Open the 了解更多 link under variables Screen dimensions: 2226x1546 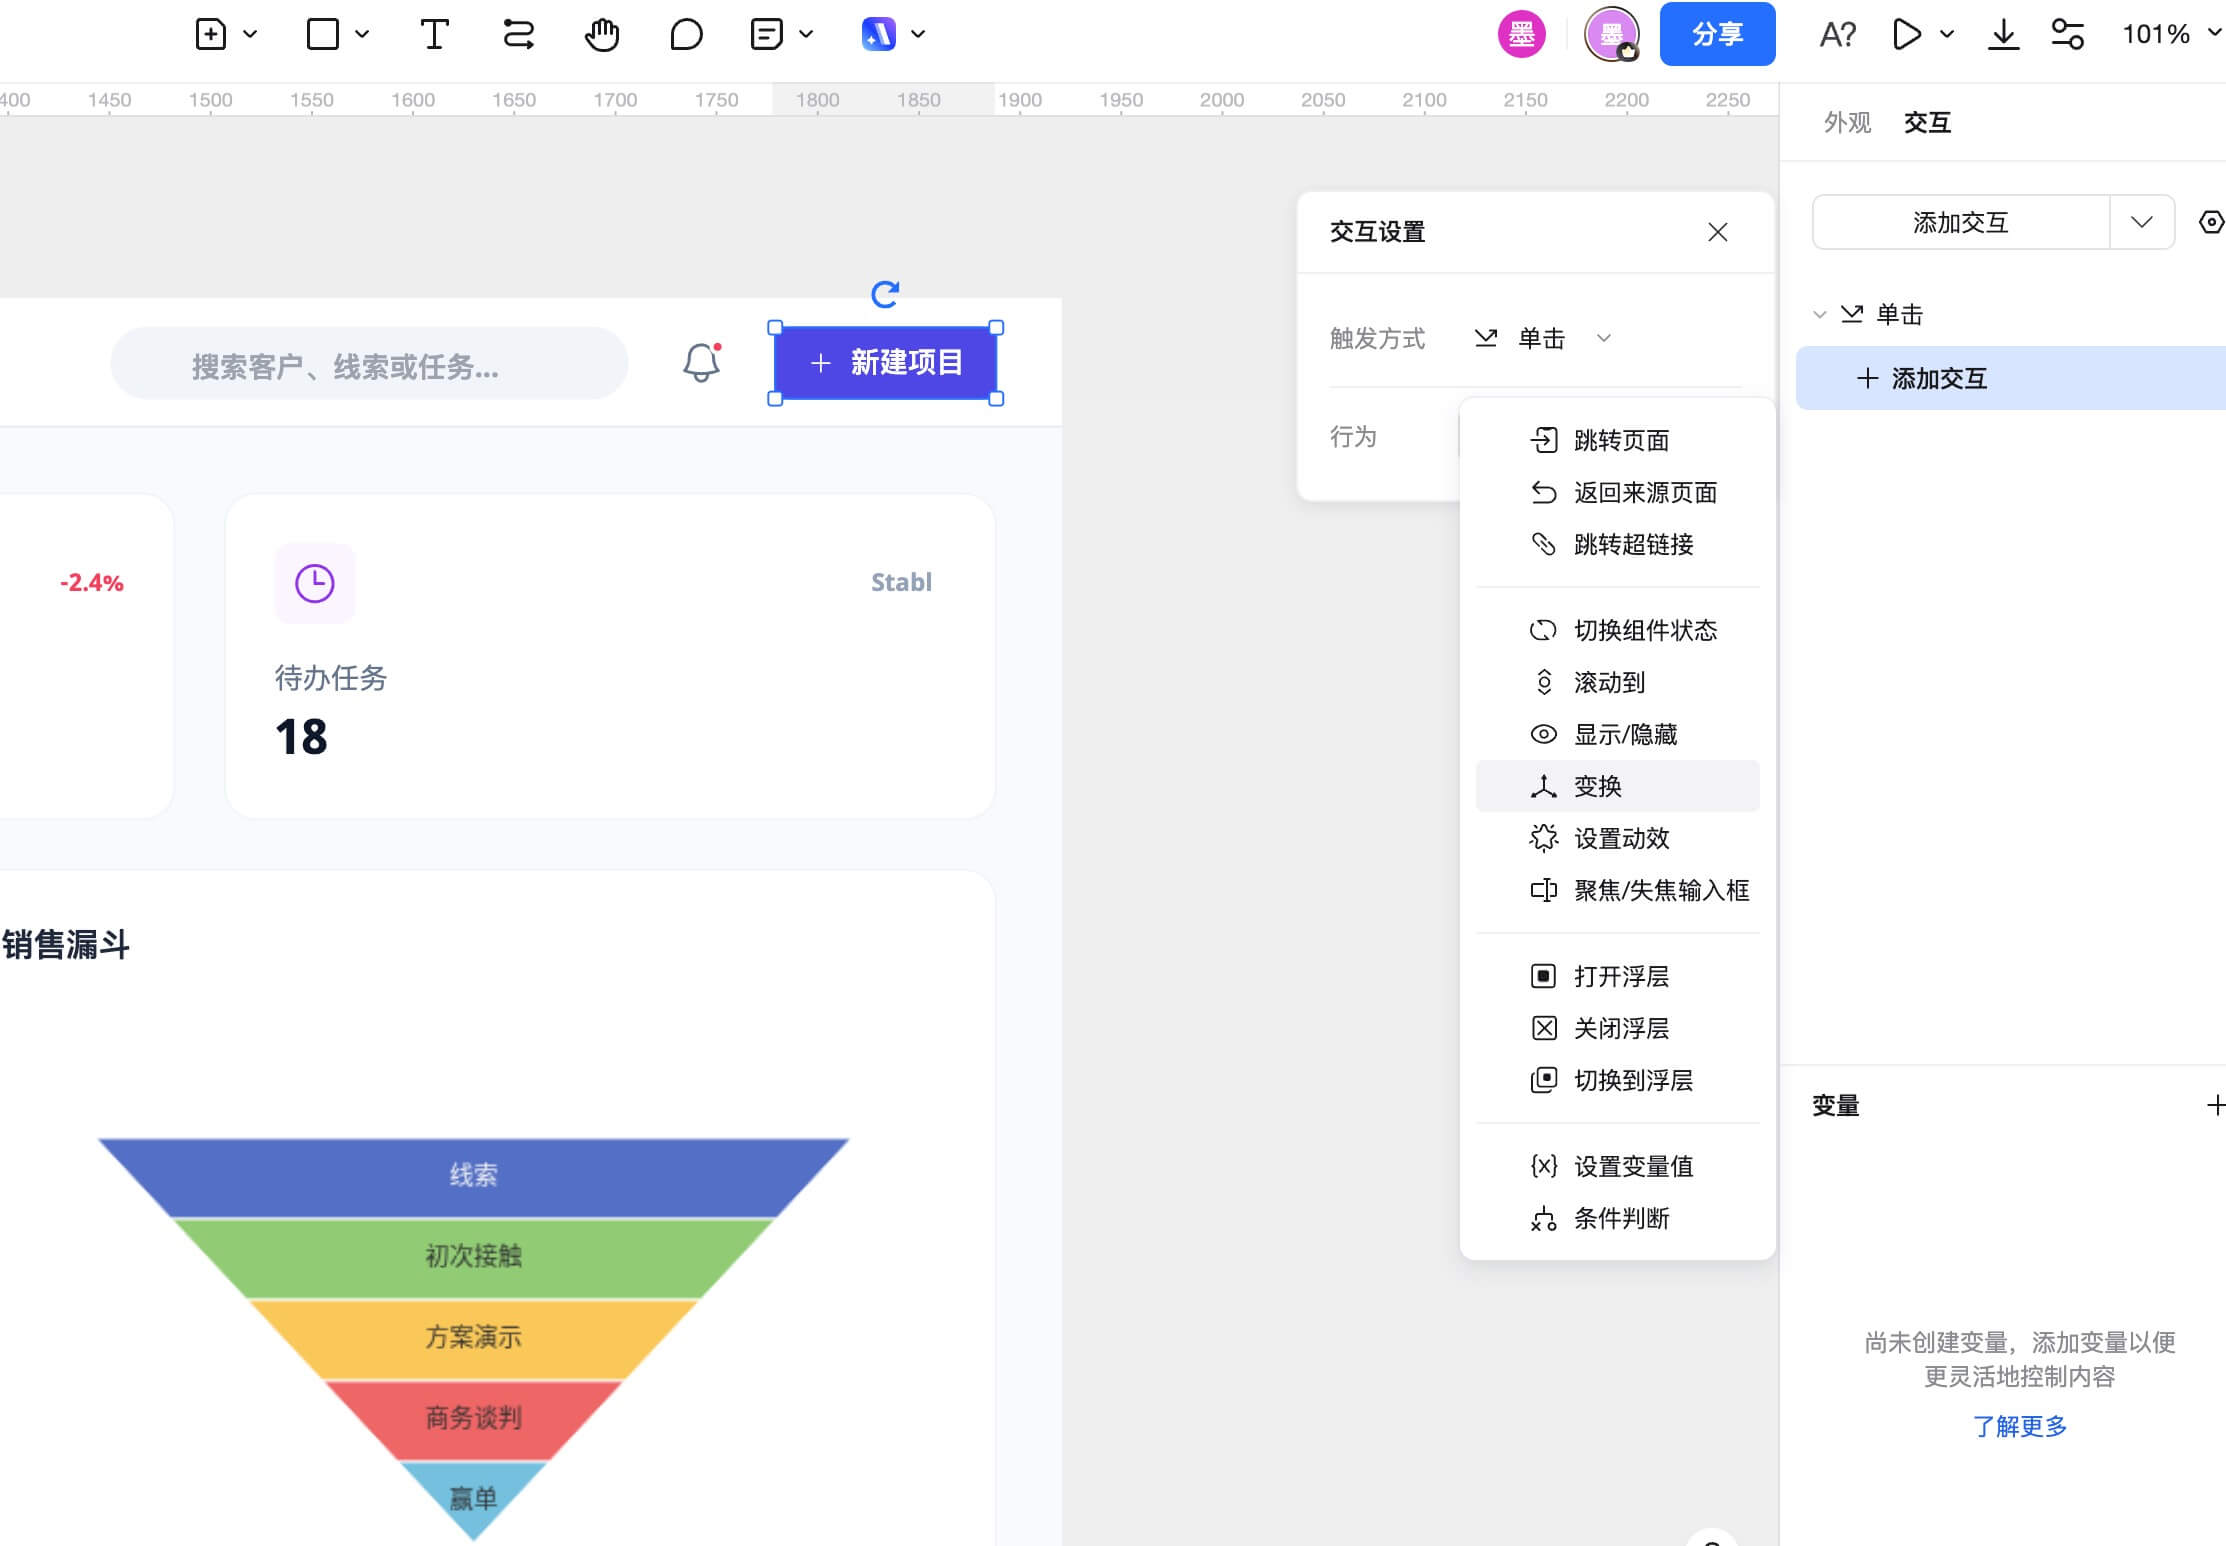click(x=2020, y=1427)
